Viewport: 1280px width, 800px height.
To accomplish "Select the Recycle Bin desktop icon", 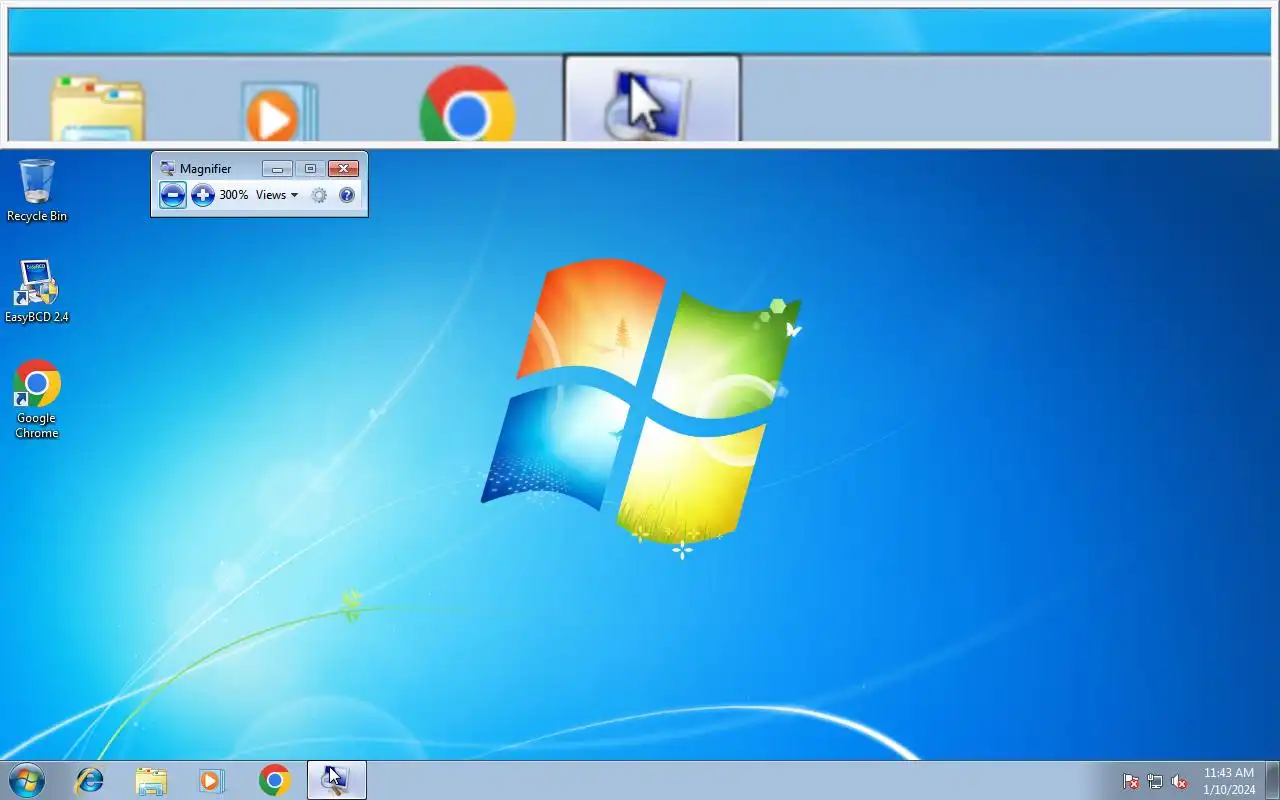I will pyautogui.click(x=37, y=190).
